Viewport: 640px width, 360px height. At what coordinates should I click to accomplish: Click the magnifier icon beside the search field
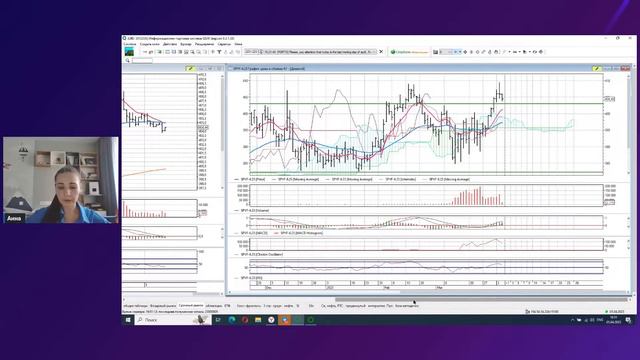click(127, 60)
